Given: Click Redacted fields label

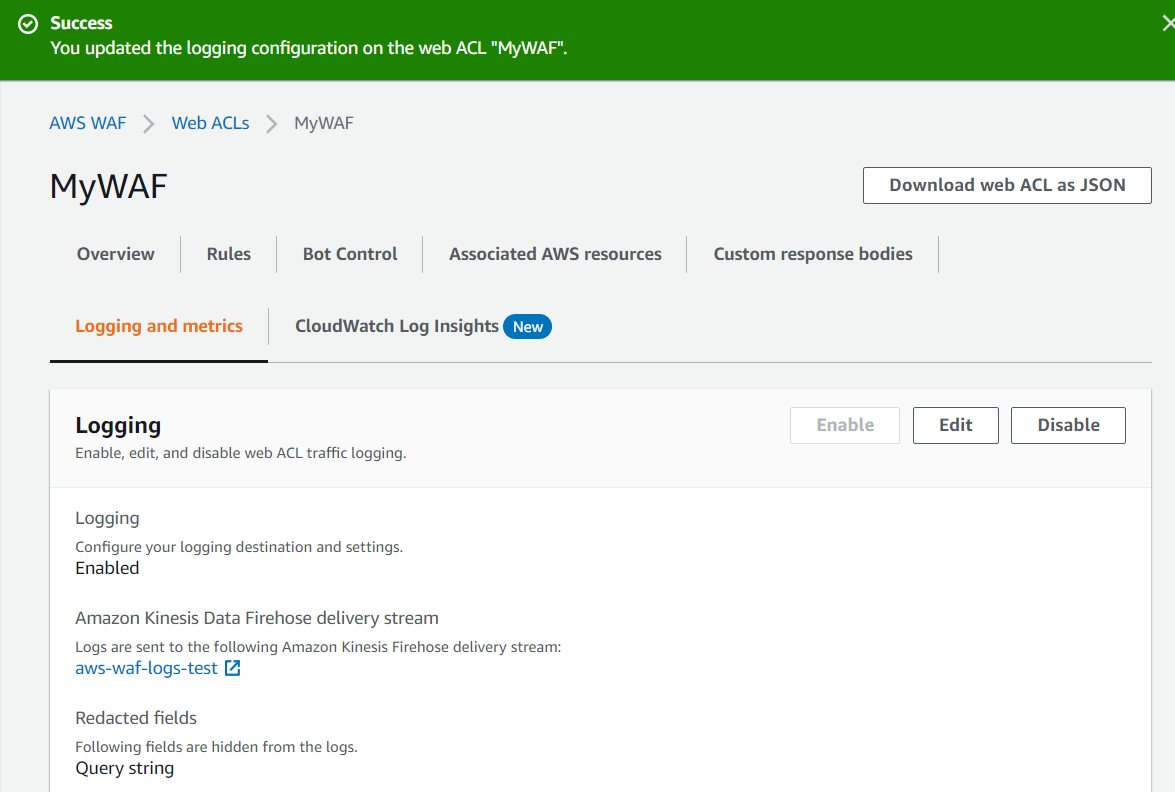Looking at the screenshot, I should pyautogui.click(x=136, y=718).
